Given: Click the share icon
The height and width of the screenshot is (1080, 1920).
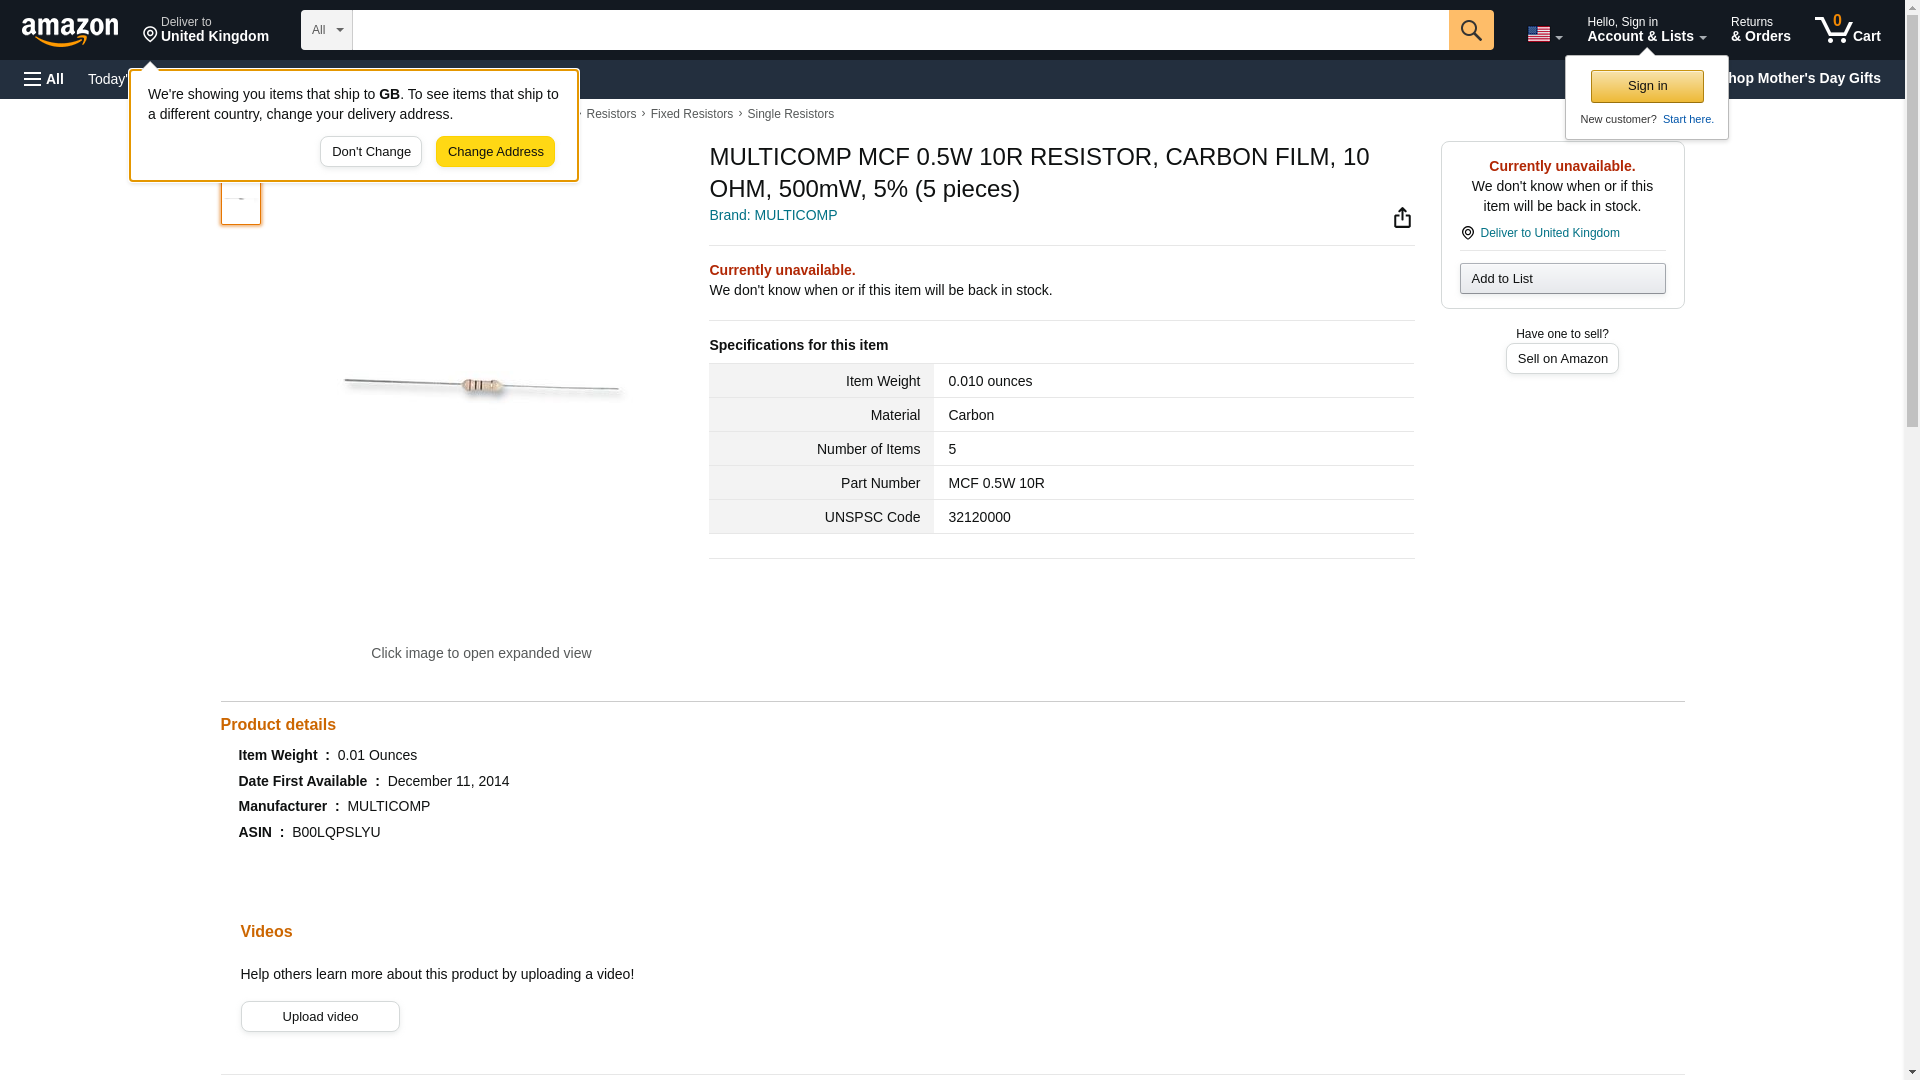Looking at the screenshot, I should coord(1402,218).
